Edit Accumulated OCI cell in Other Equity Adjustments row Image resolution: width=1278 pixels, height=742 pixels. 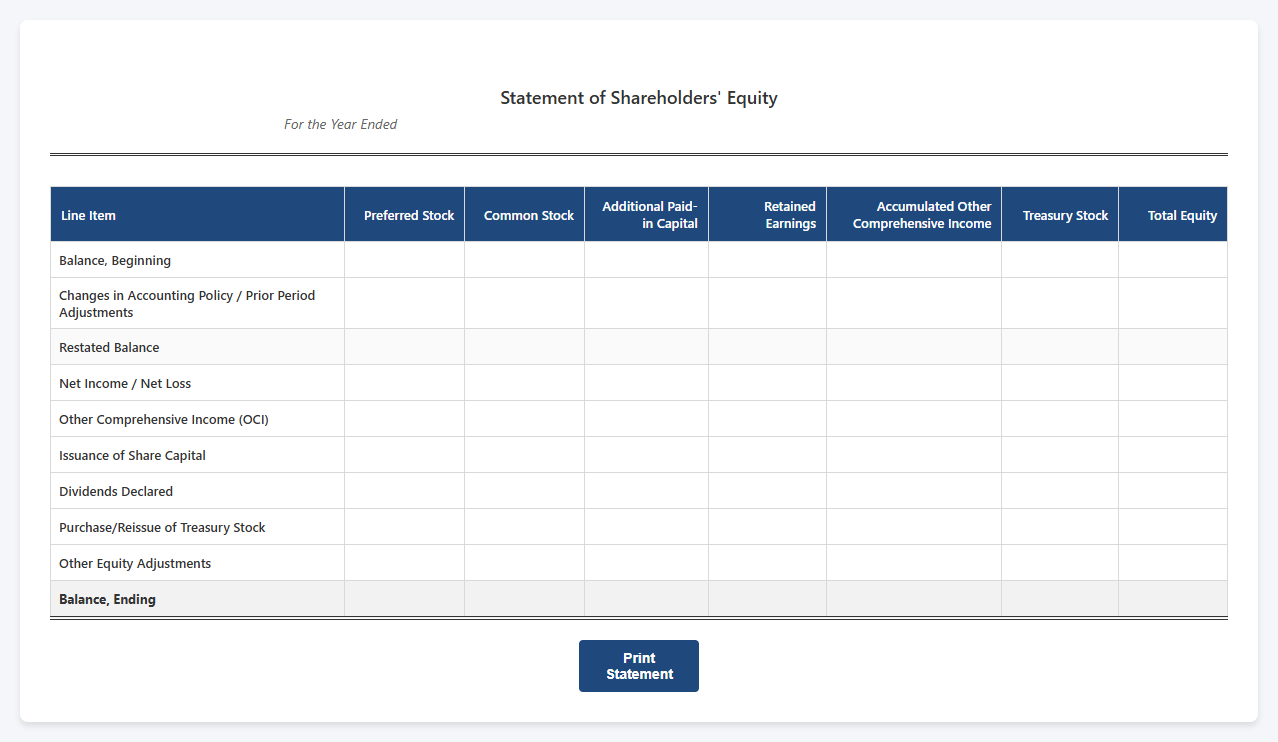tap(914, 563)
